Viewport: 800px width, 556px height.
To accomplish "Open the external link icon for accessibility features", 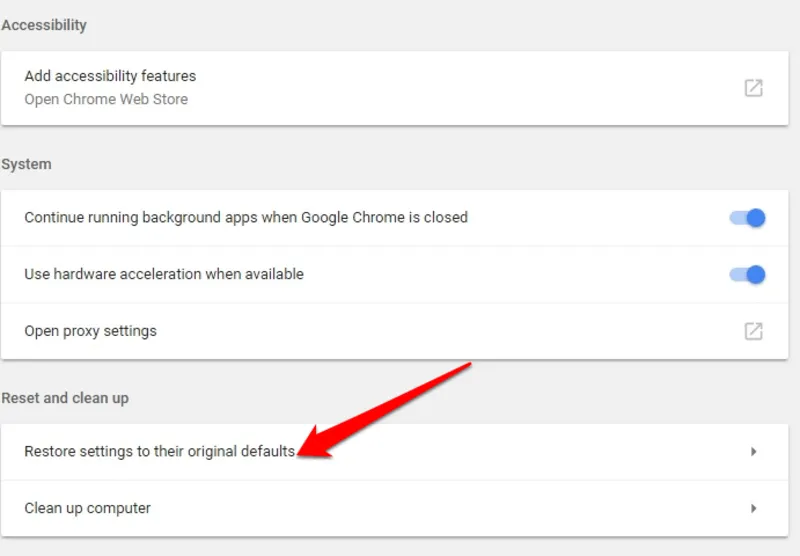I will tap(753, 88).
